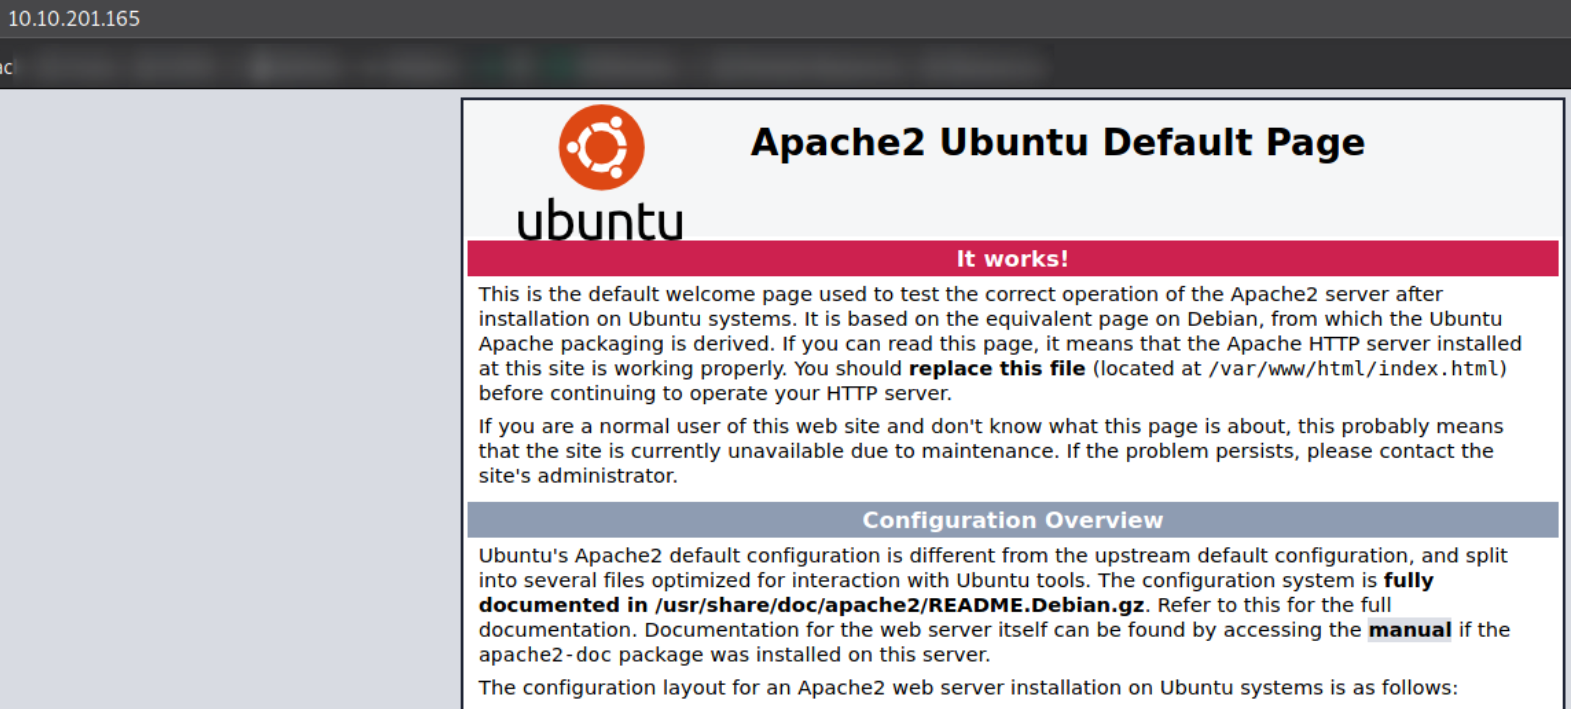Click the "Apache2 Ubuntu Default Page" heading
This screenshot has height=709, width=1571.
click(x=1058, y=142)
